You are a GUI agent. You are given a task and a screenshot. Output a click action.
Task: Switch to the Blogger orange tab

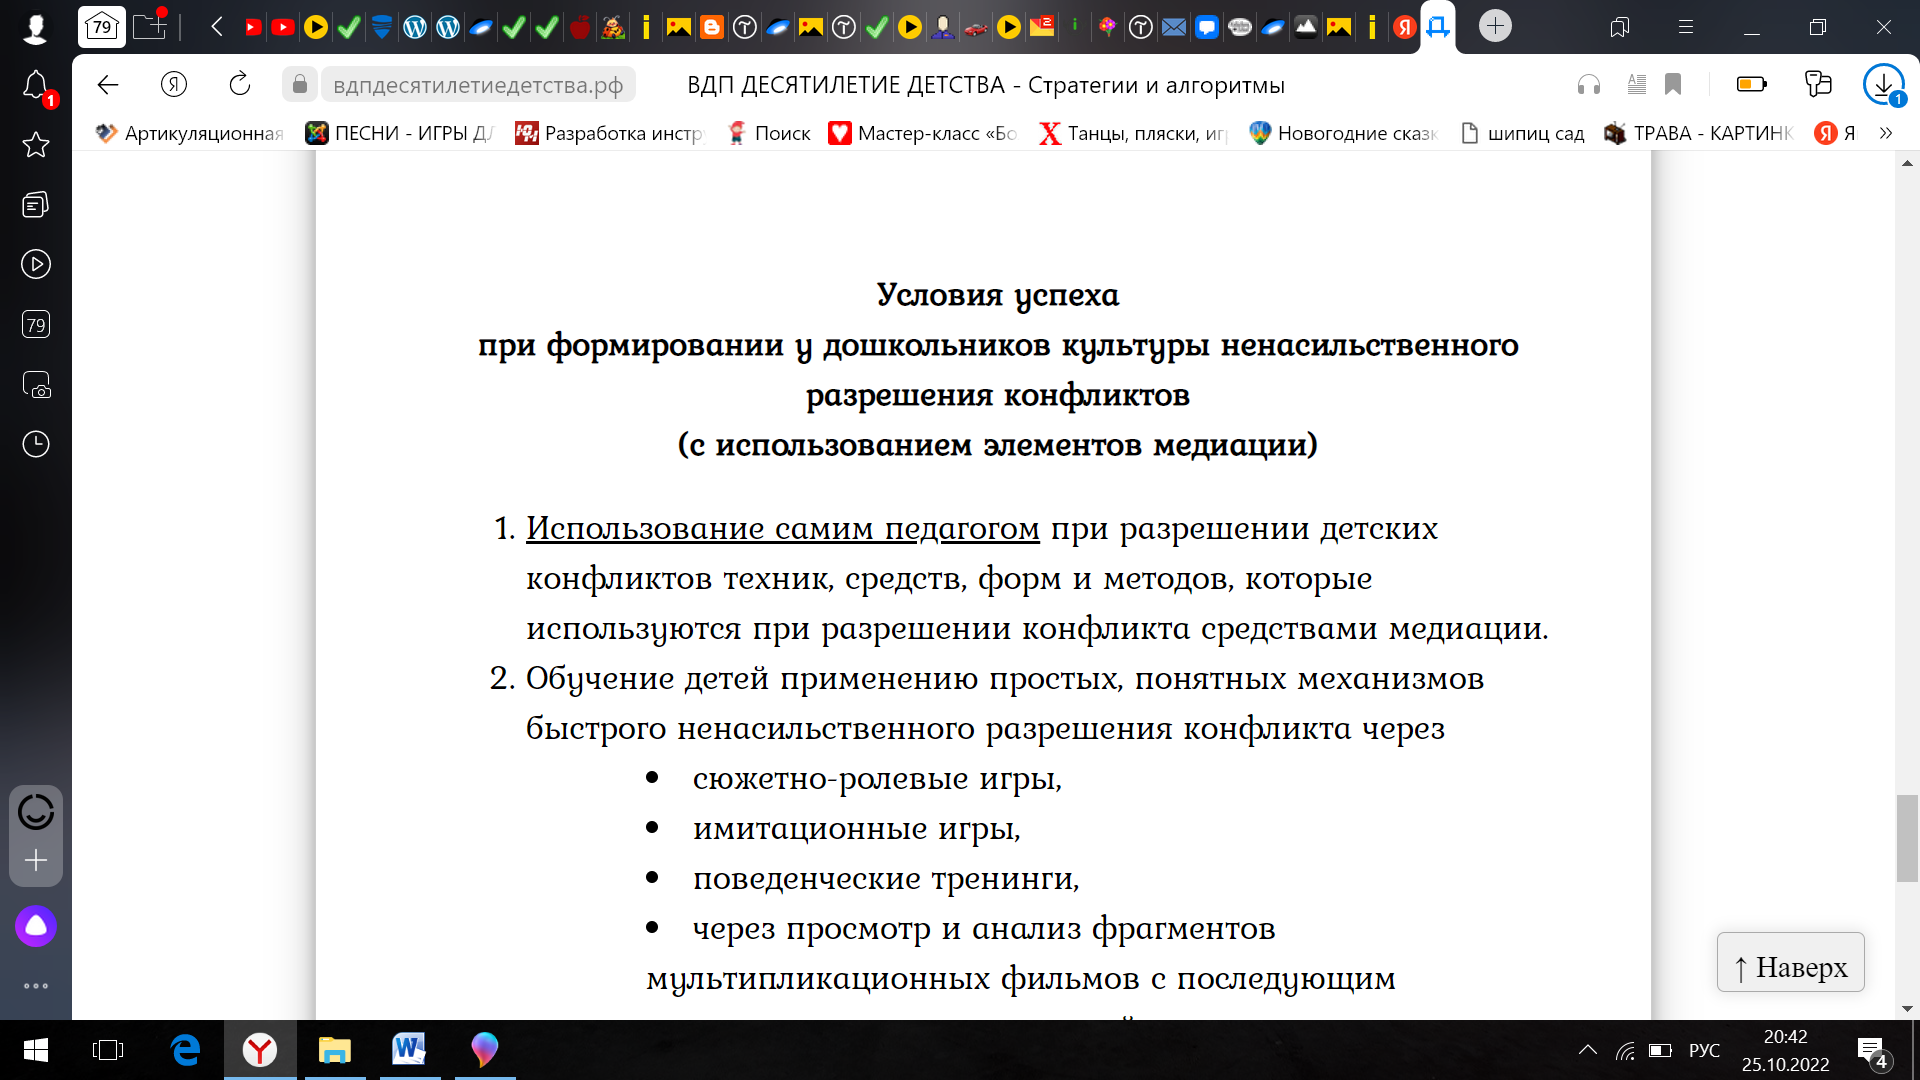(x=712, y=27)
